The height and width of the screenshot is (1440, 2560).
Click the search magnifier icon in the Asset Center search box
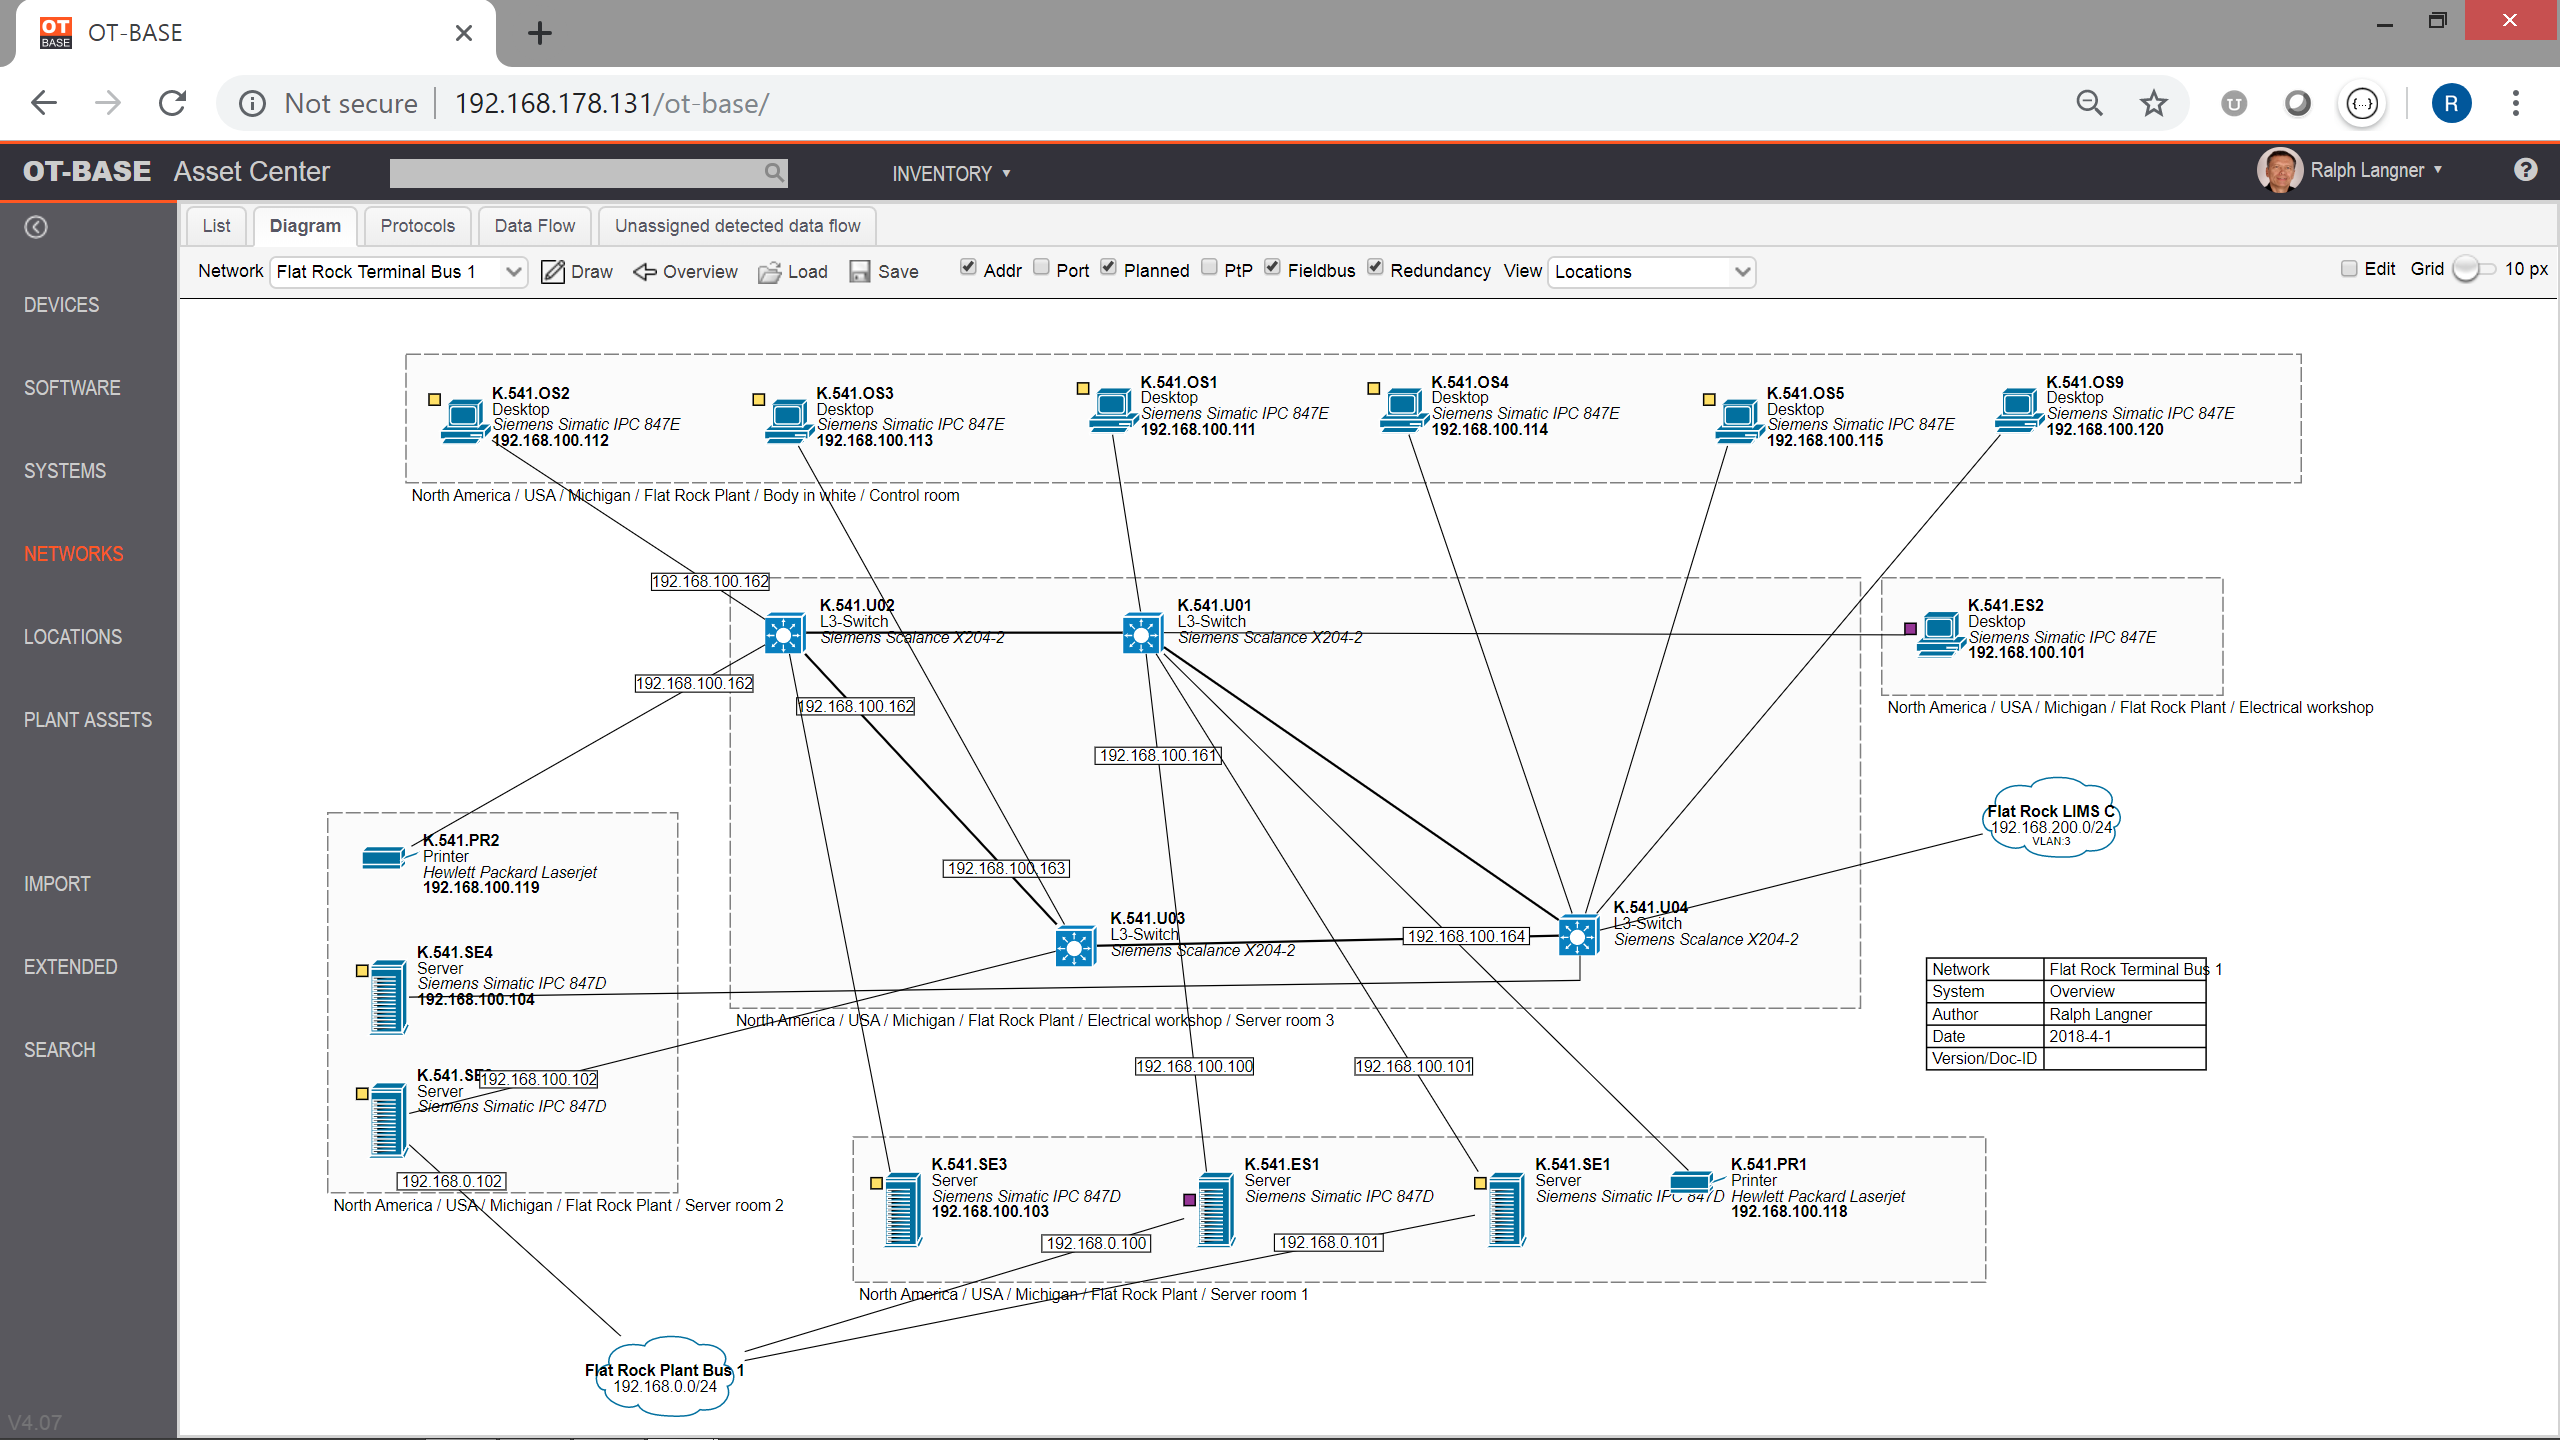point(773,172)
